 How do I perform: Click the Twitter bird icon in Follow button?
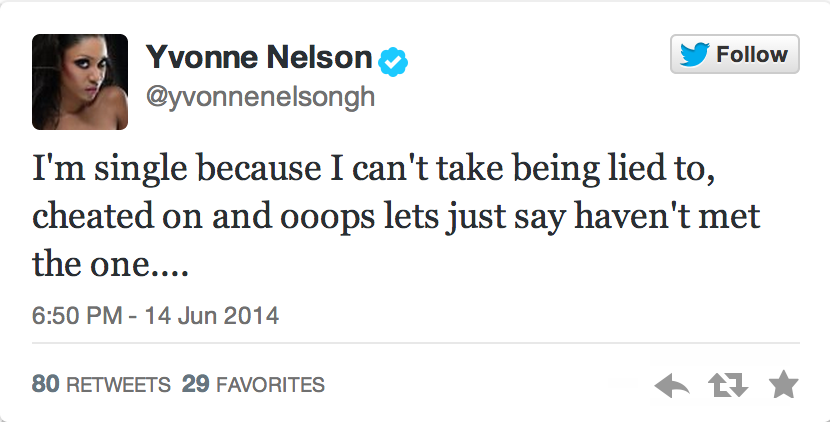694,55
